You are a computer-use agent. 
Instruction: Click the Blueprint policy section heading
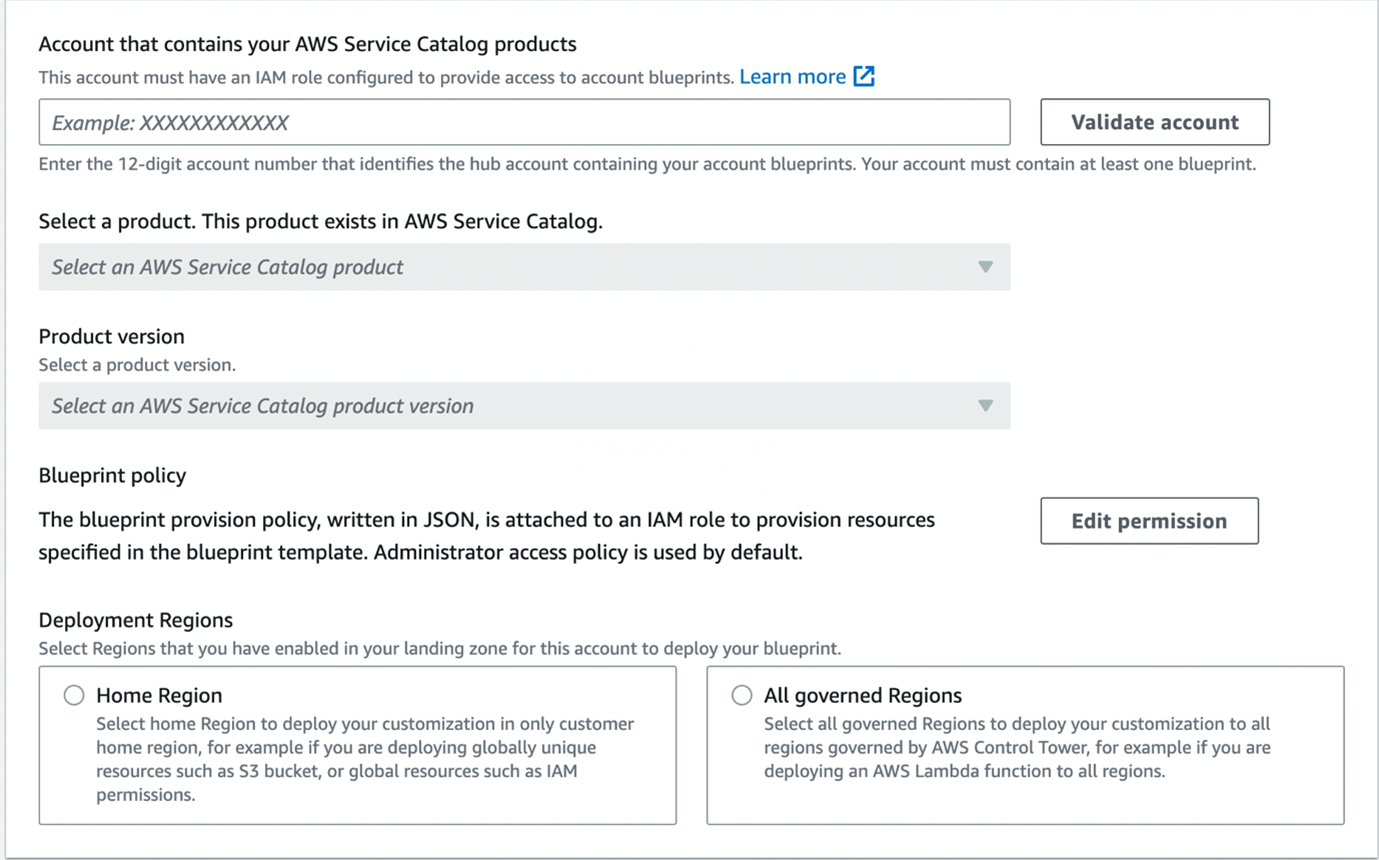(x=112, y=475)
